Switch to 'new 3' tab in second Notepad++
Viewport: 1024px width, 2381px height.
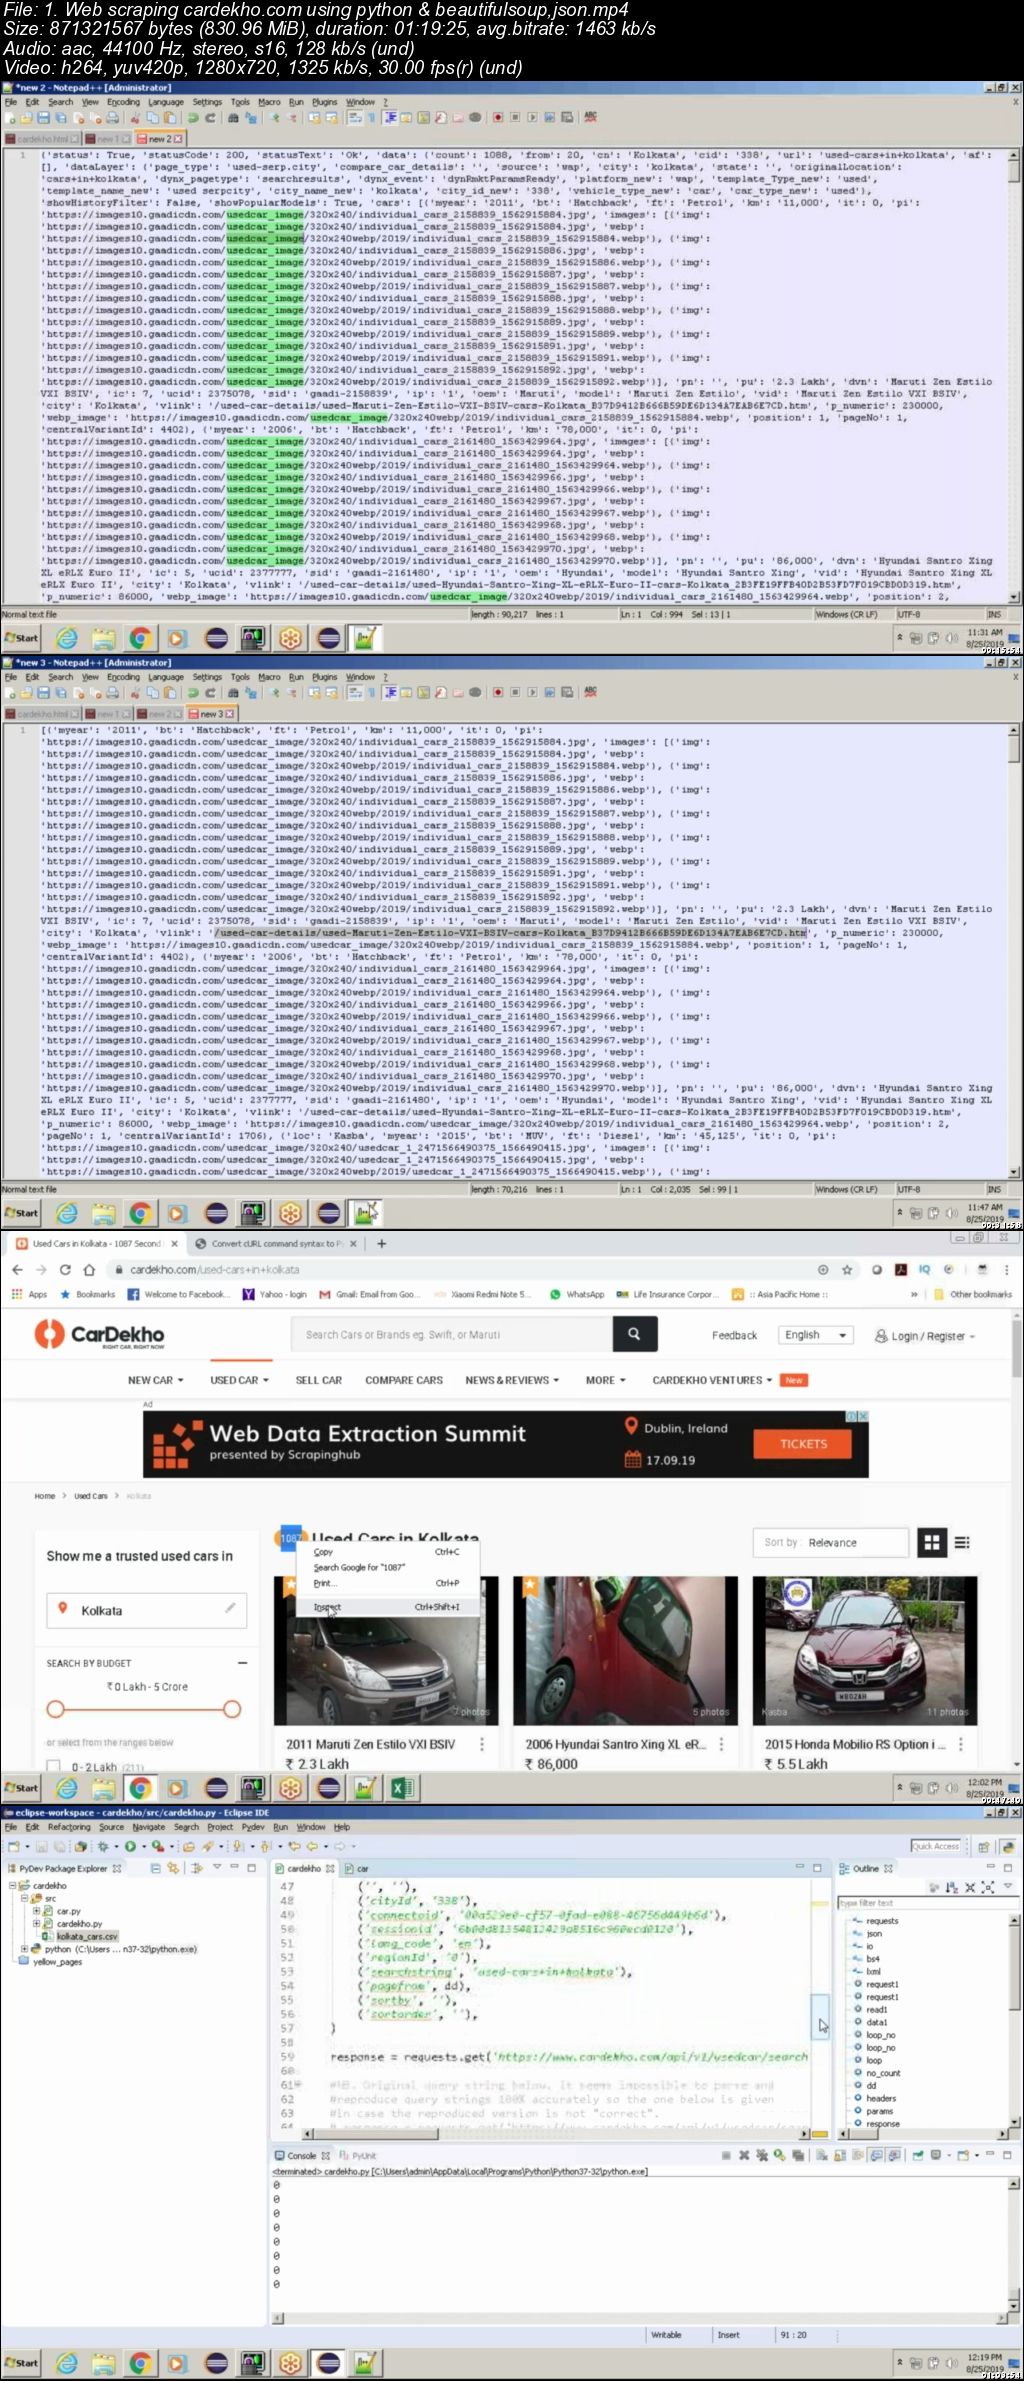tap(211, 714)
